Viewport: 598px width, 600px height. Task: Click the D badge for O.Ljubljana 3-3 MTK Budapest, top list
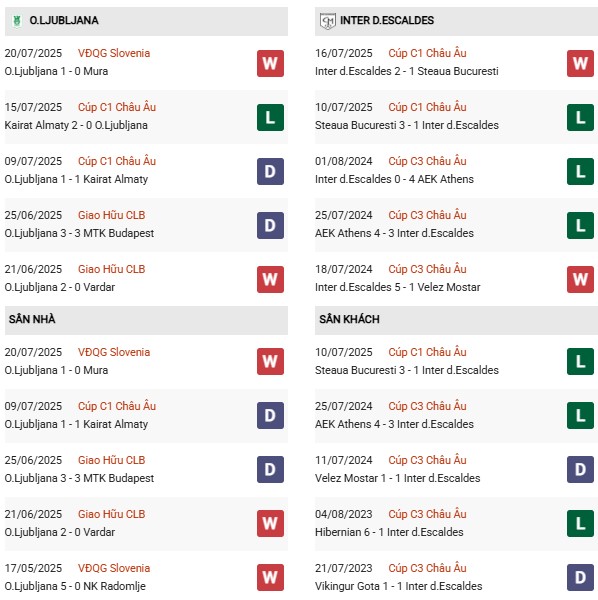tap(270, 225)
